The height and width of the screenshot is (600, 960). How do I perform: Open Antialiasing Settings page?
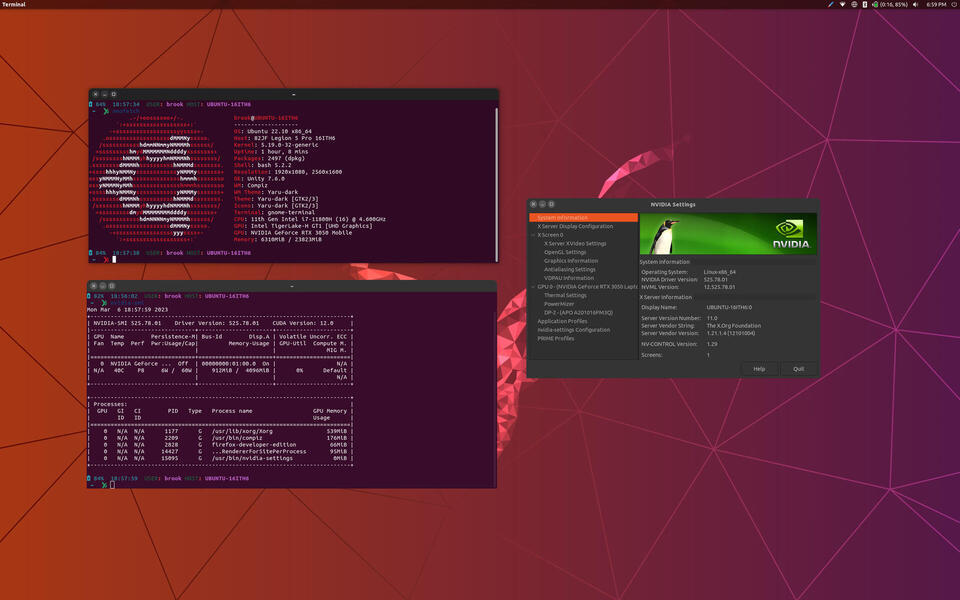(x=569, y=269)
